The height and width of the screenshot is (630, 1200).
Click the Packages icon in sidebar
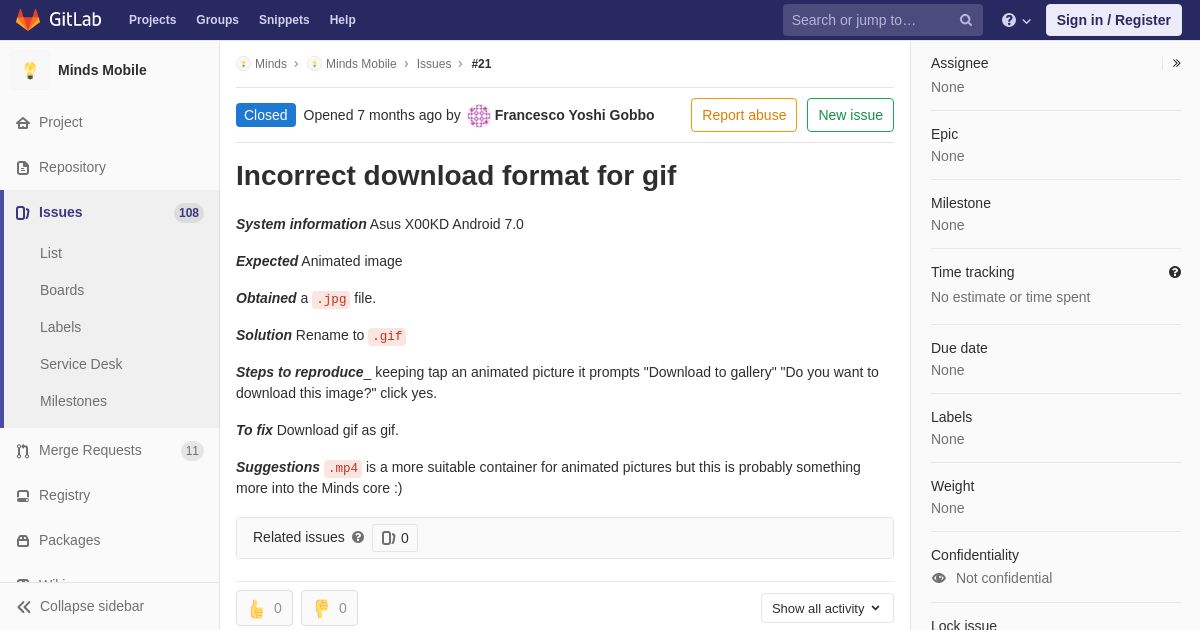tap(23, 541)
